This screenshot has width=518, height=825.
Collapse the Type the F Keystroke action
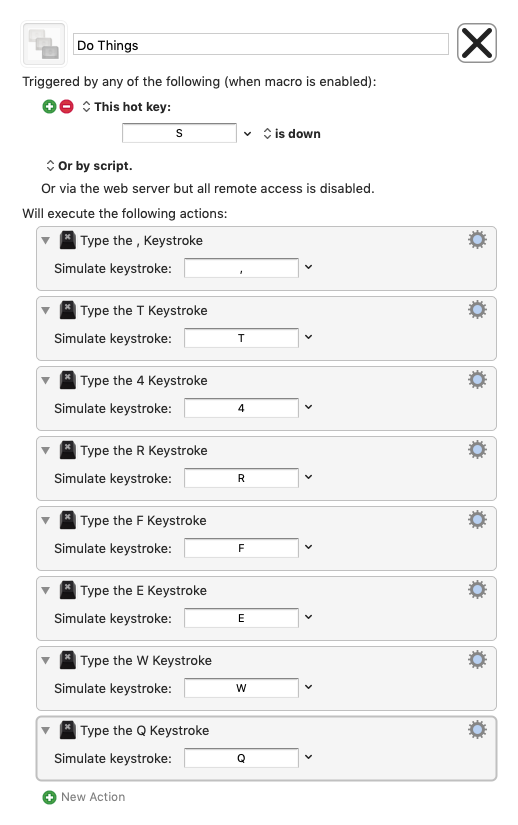(x=46, y=520)
